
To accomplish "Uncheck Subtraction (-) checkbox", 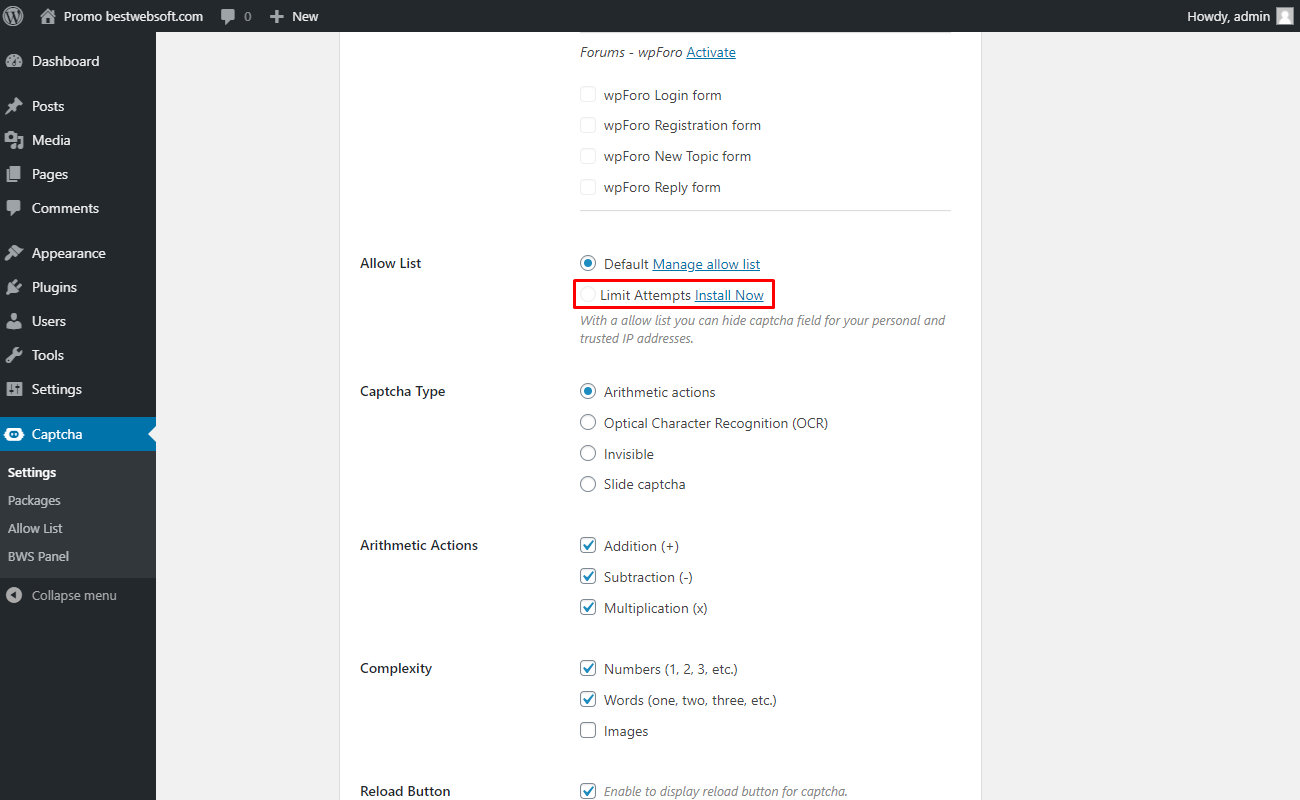I will coord(588,577).
